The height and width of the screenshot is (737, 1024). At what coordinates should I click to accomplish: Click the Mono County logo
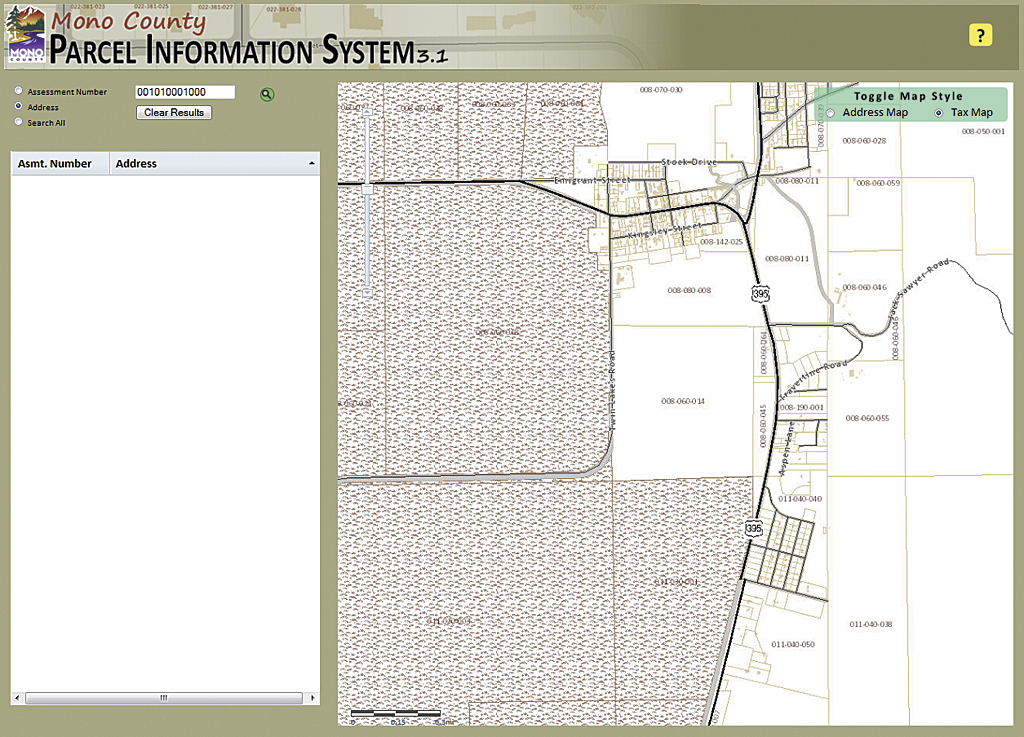point(25,36)
